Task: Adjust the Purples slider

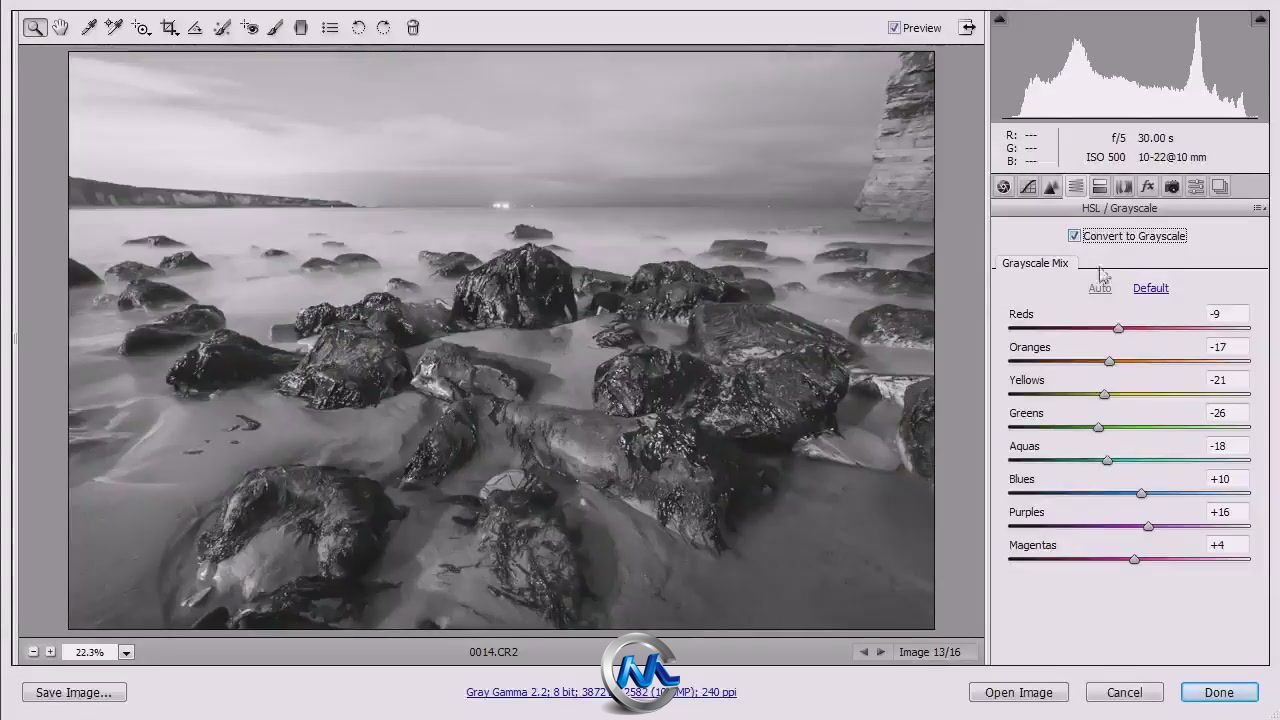Action: 1148,526
